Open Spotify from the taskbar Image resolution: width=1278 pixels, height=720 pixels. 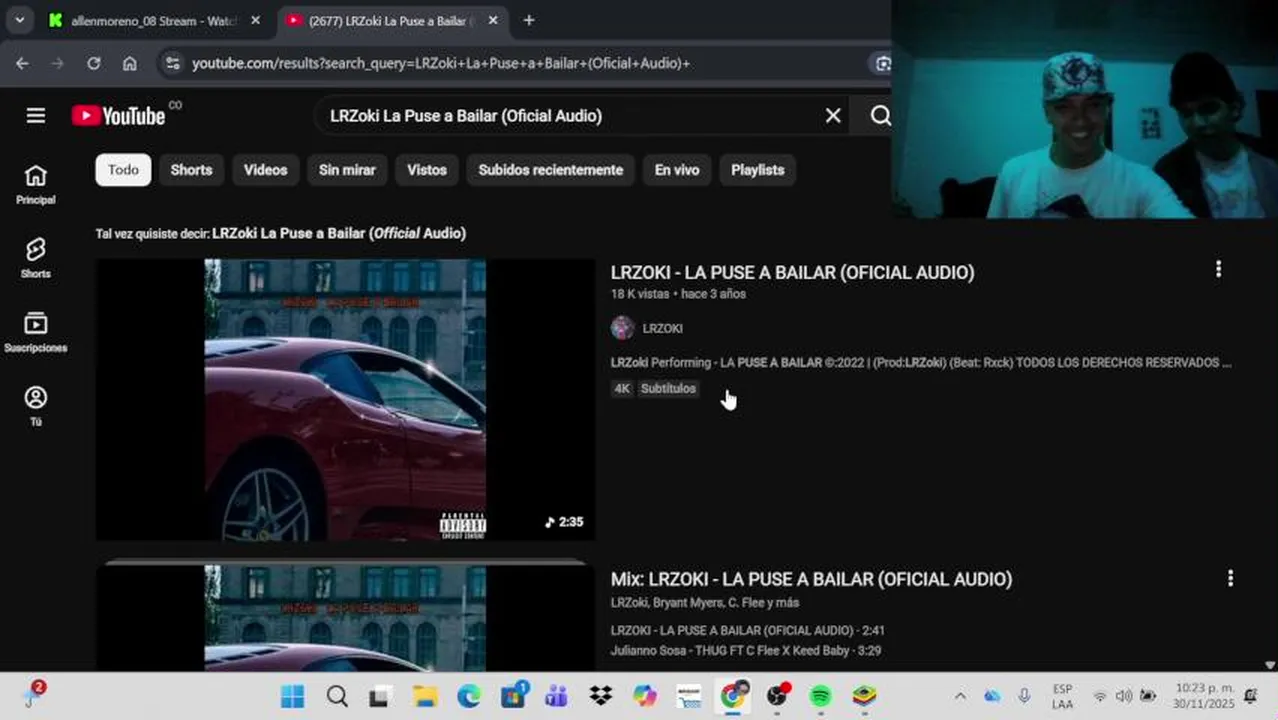pyautogui.click(x=820, y=696)
